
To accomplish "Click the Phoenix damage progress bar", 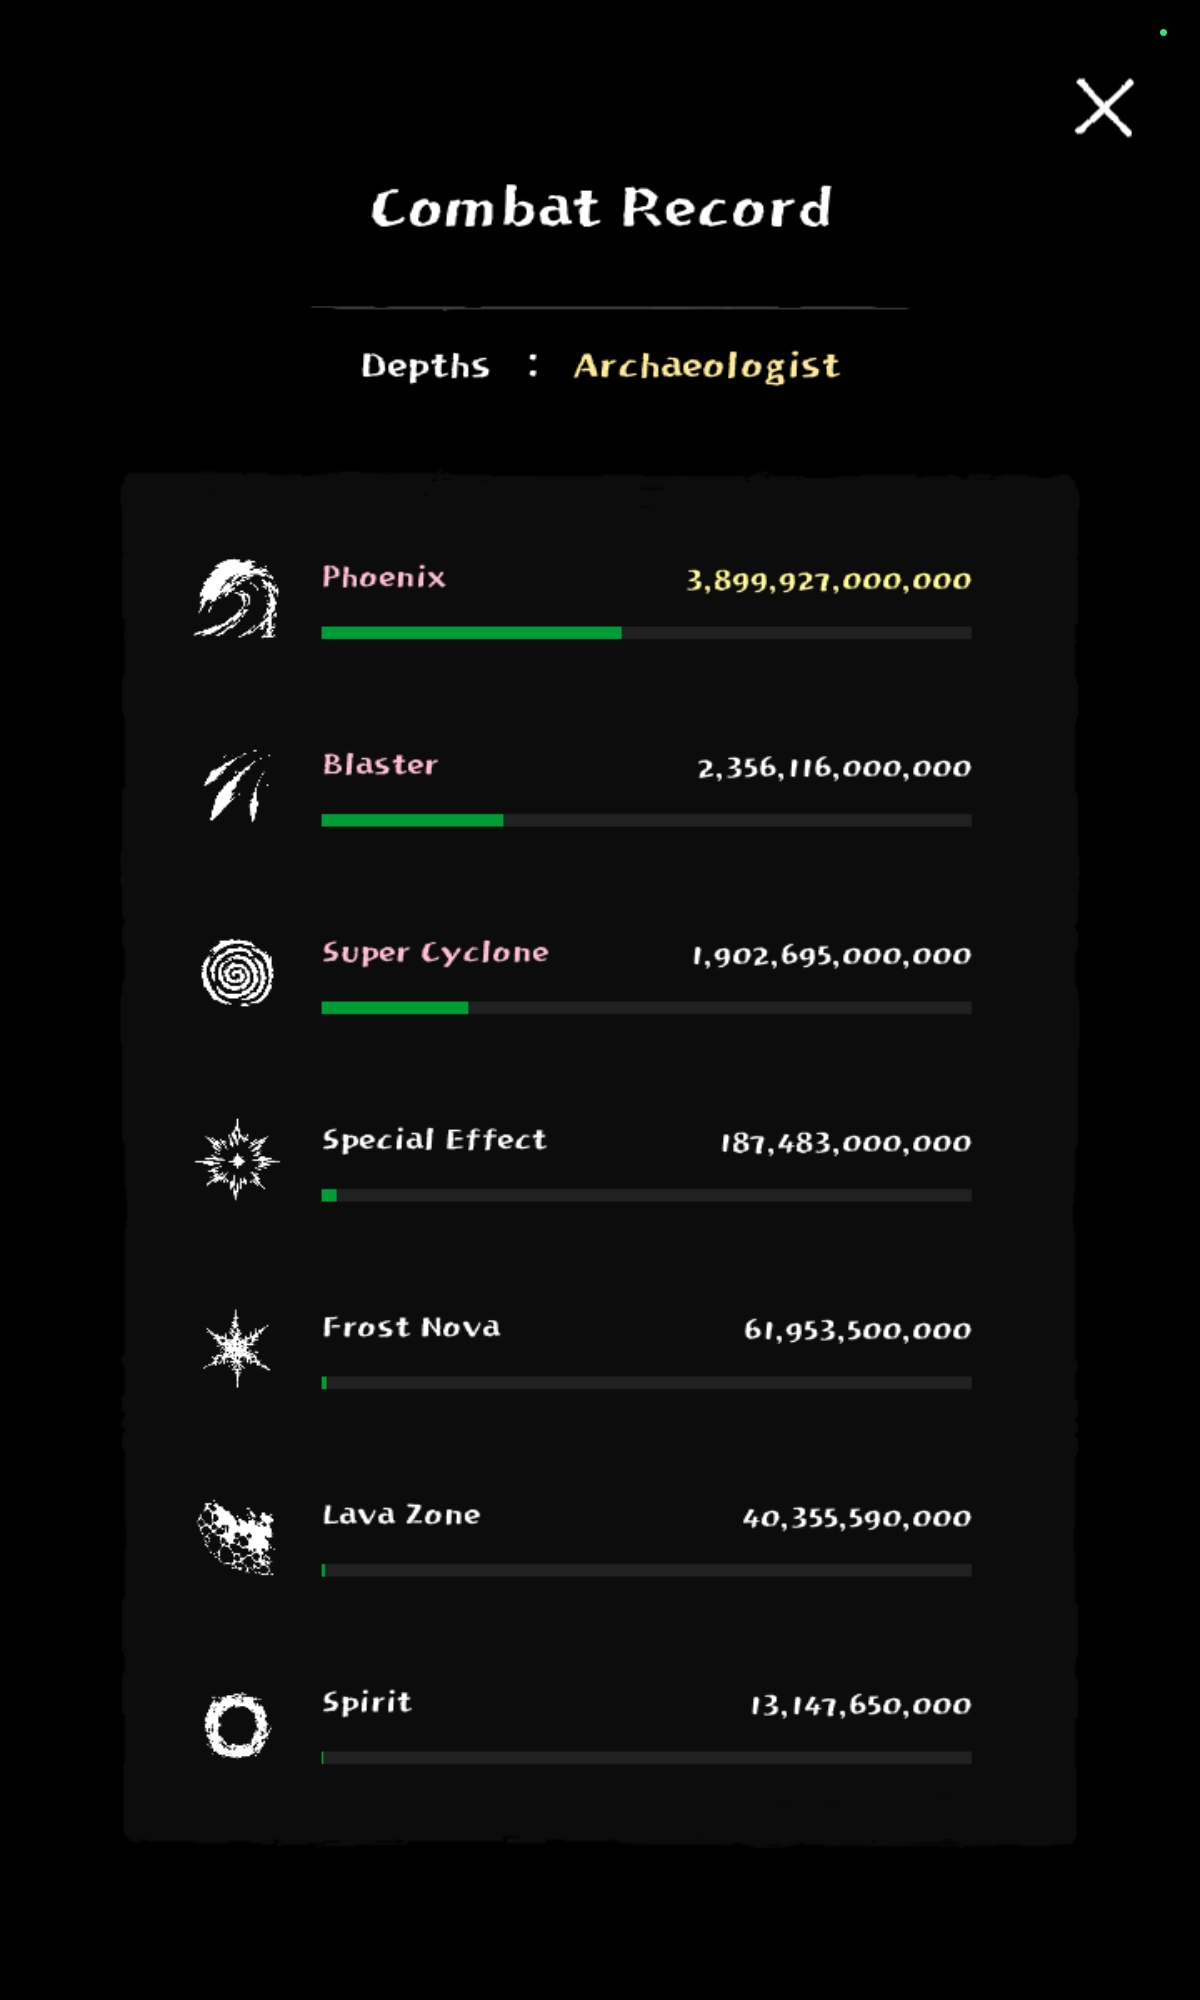I will point(646,633).
